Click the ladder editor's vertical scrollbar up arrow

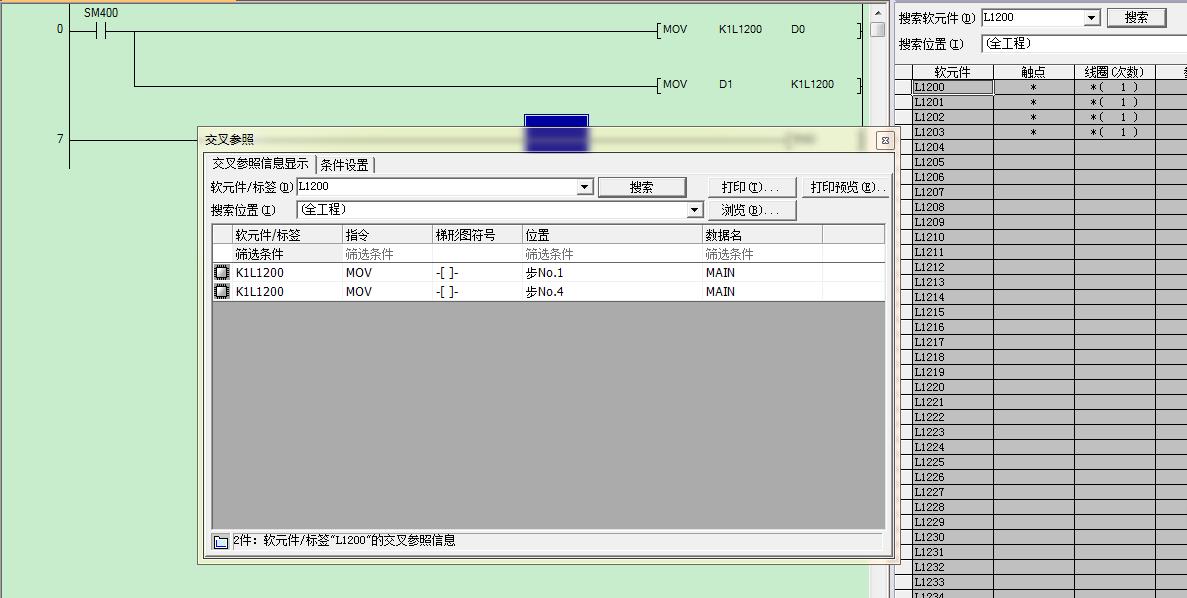coord(877,10)
